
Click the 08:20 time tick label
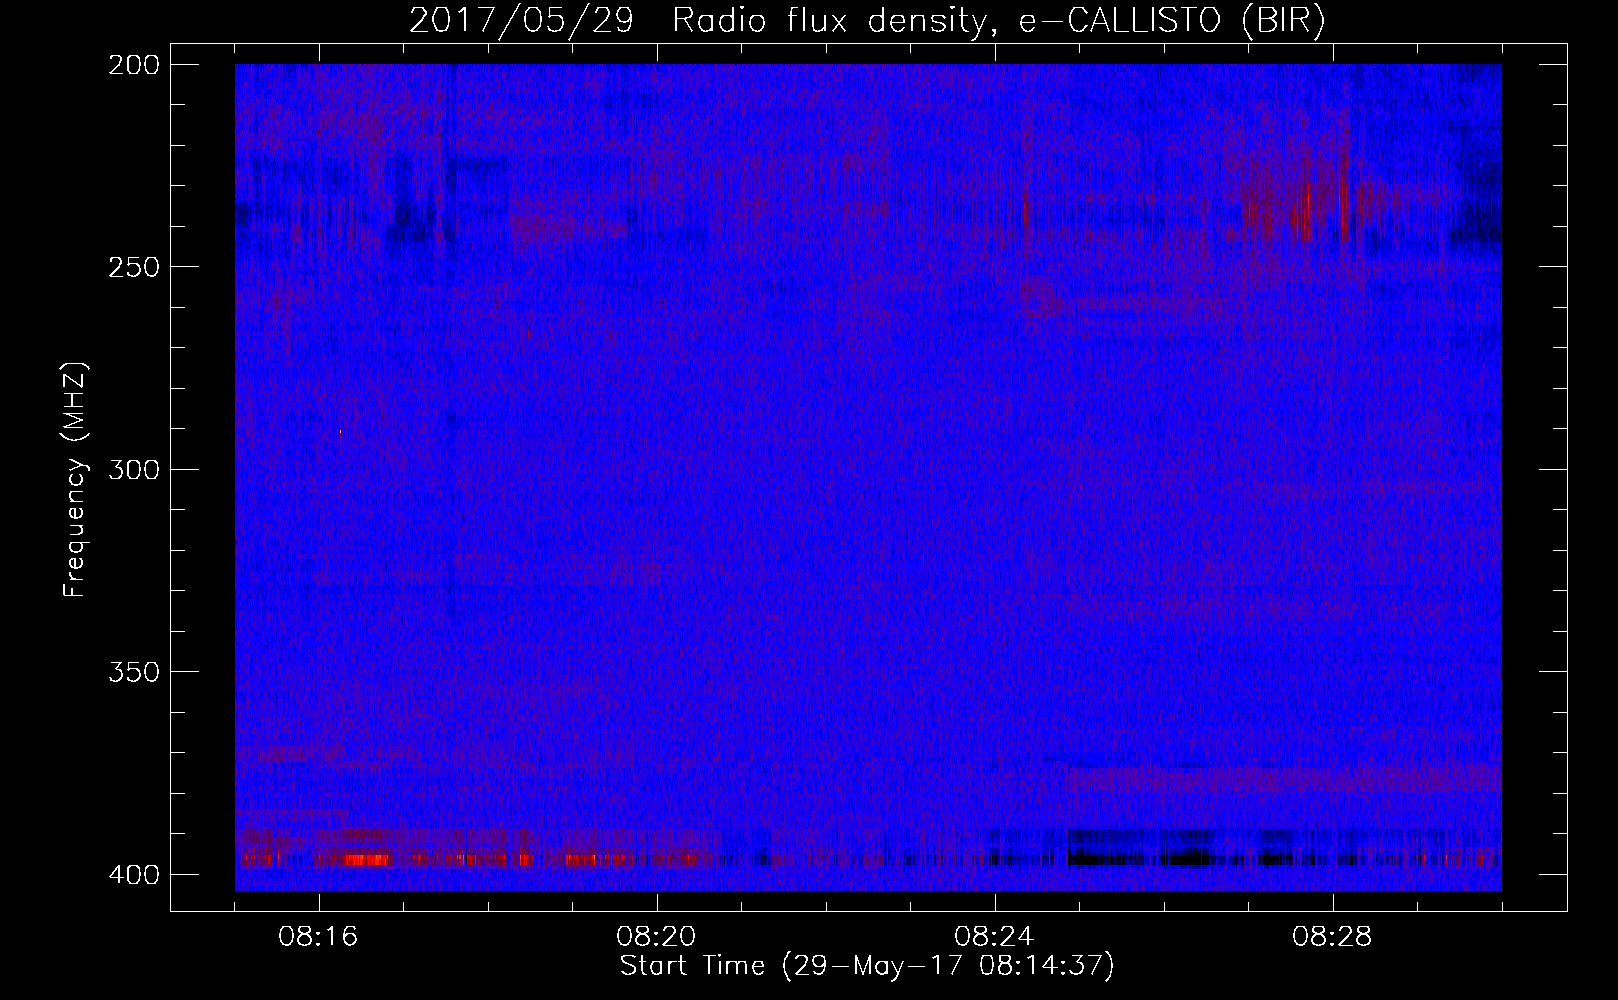657,937
